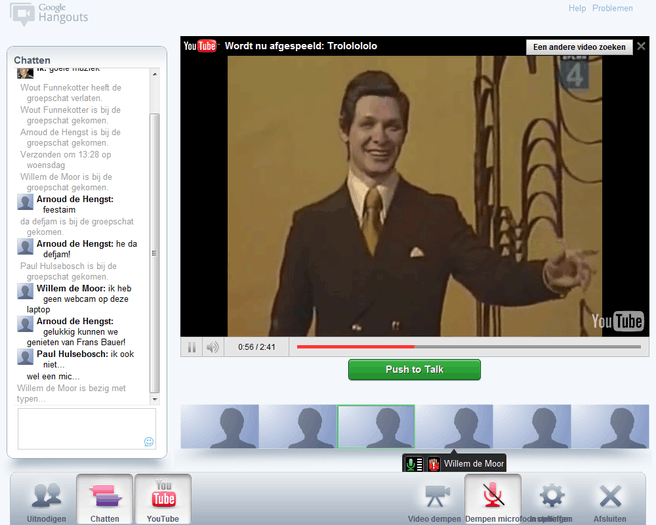Click the Chatten panel heading
Image resolution: width=656 pixels, height=525 pixels.
pos(32,60)
